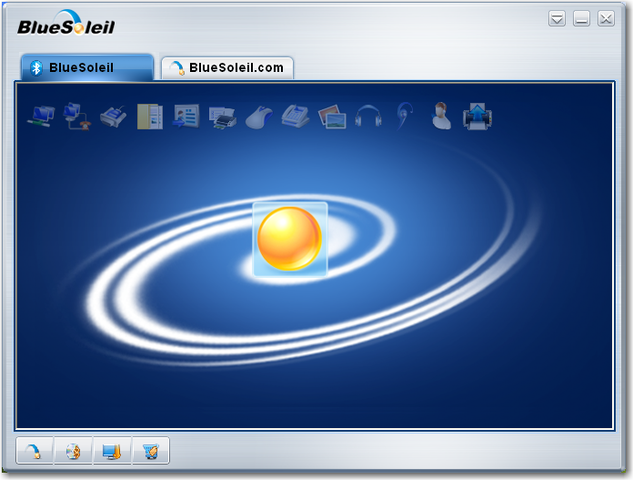This screenshot has width=633, height=480.
Task: Open the File Transfer folder icon
Action: pyautogui.click(x=150, y=117)
